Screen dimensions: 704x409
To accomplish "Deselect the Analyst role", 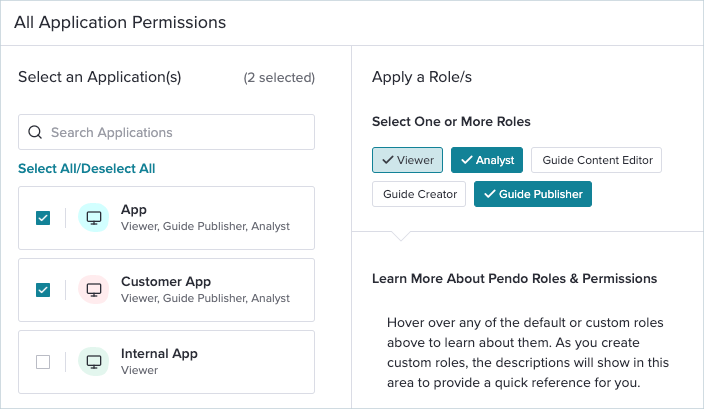I will (487, 160).
